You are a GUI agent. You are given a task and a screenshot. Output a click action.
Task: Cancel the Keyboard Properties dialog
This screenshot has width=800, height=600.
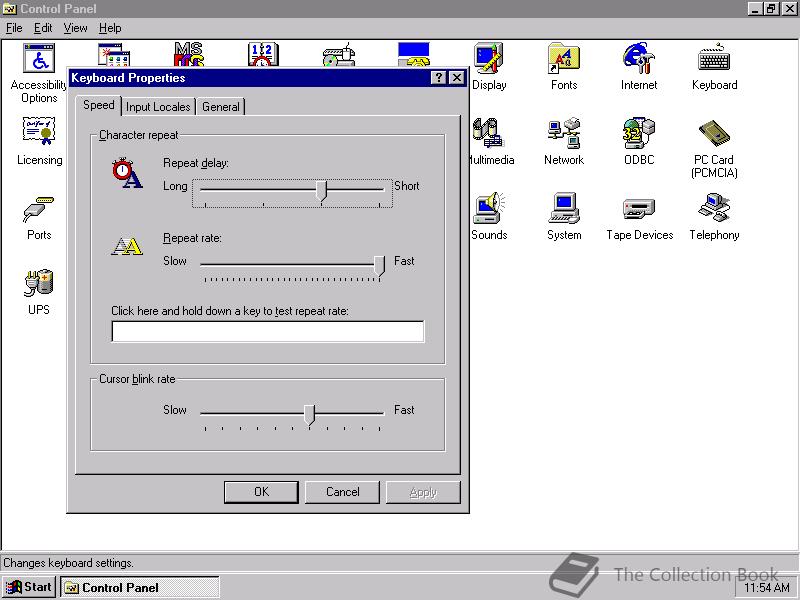tap(342, 492)
